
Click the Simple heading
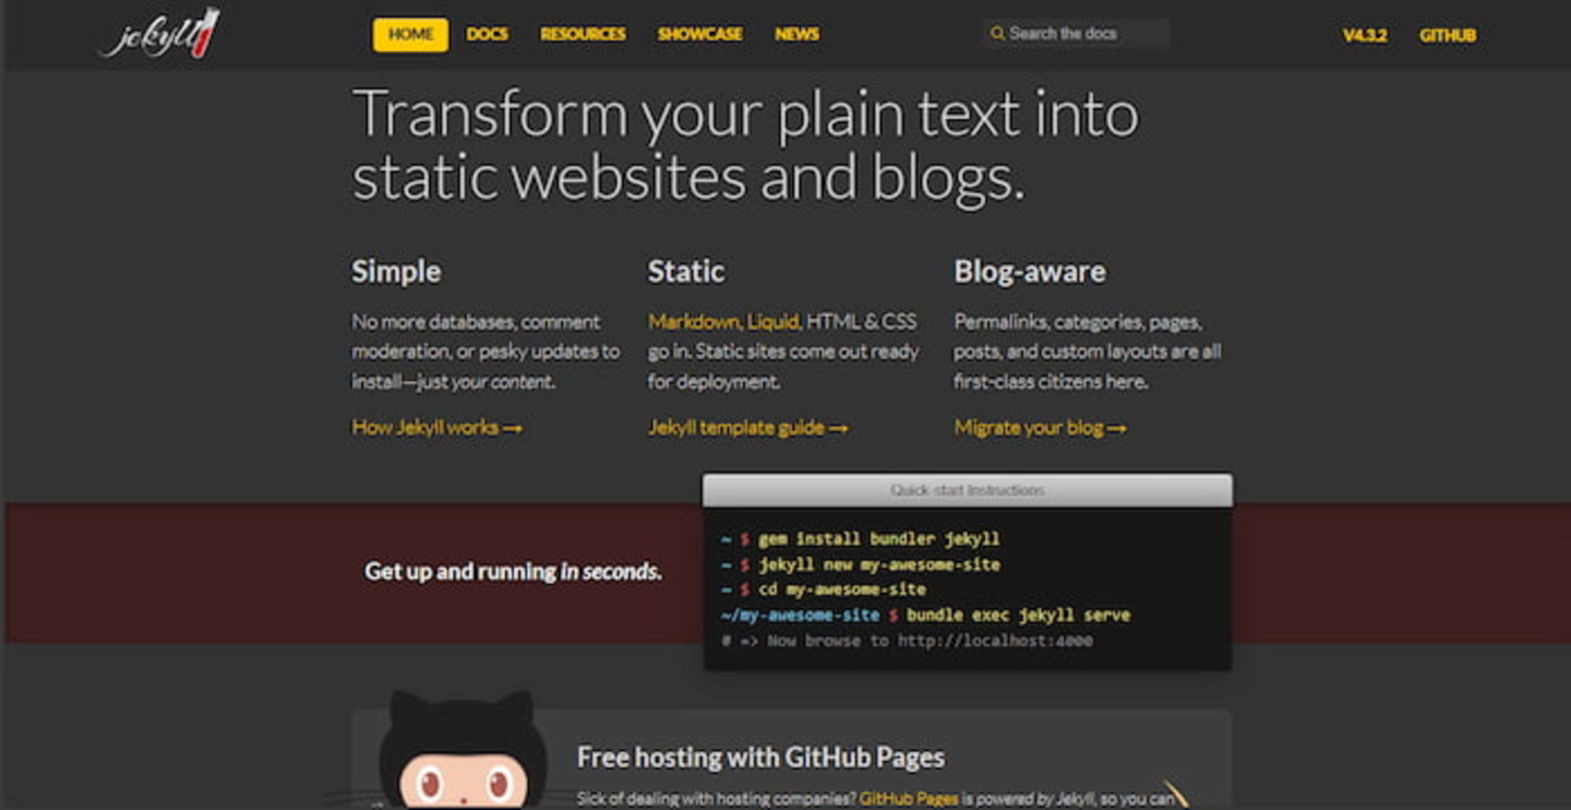coord(396,272)
